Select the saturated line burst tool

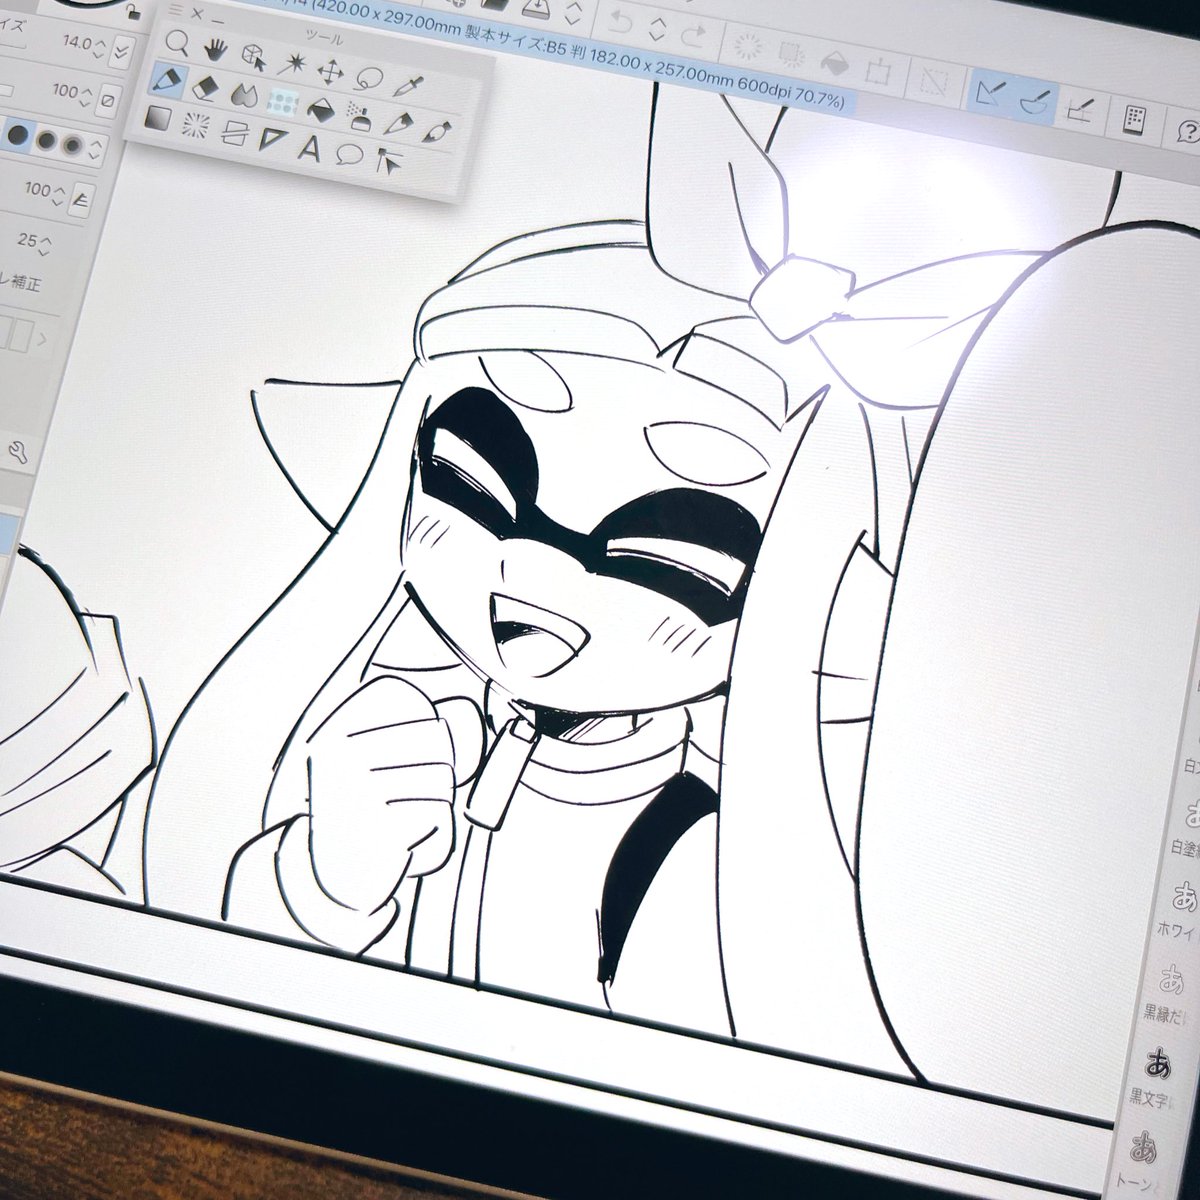pyautogui.click(x=196, y=125)
